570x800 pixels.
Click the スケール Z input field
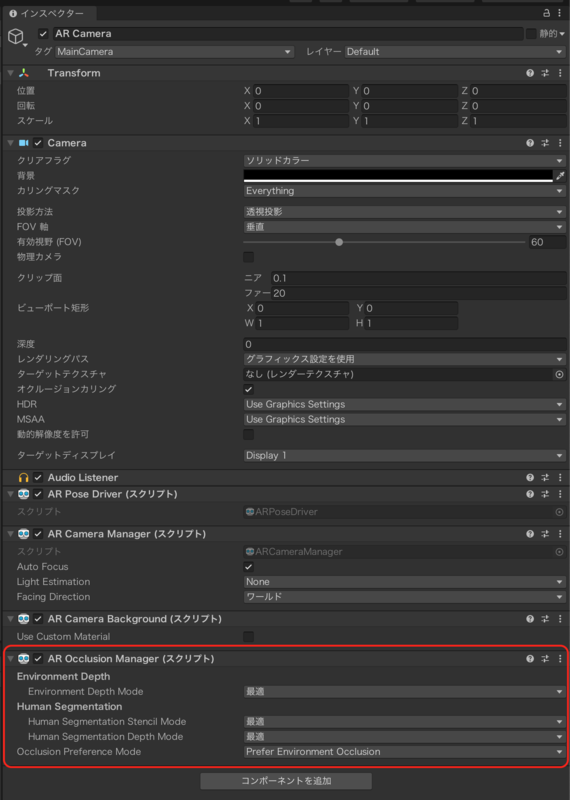click(518, 121)
